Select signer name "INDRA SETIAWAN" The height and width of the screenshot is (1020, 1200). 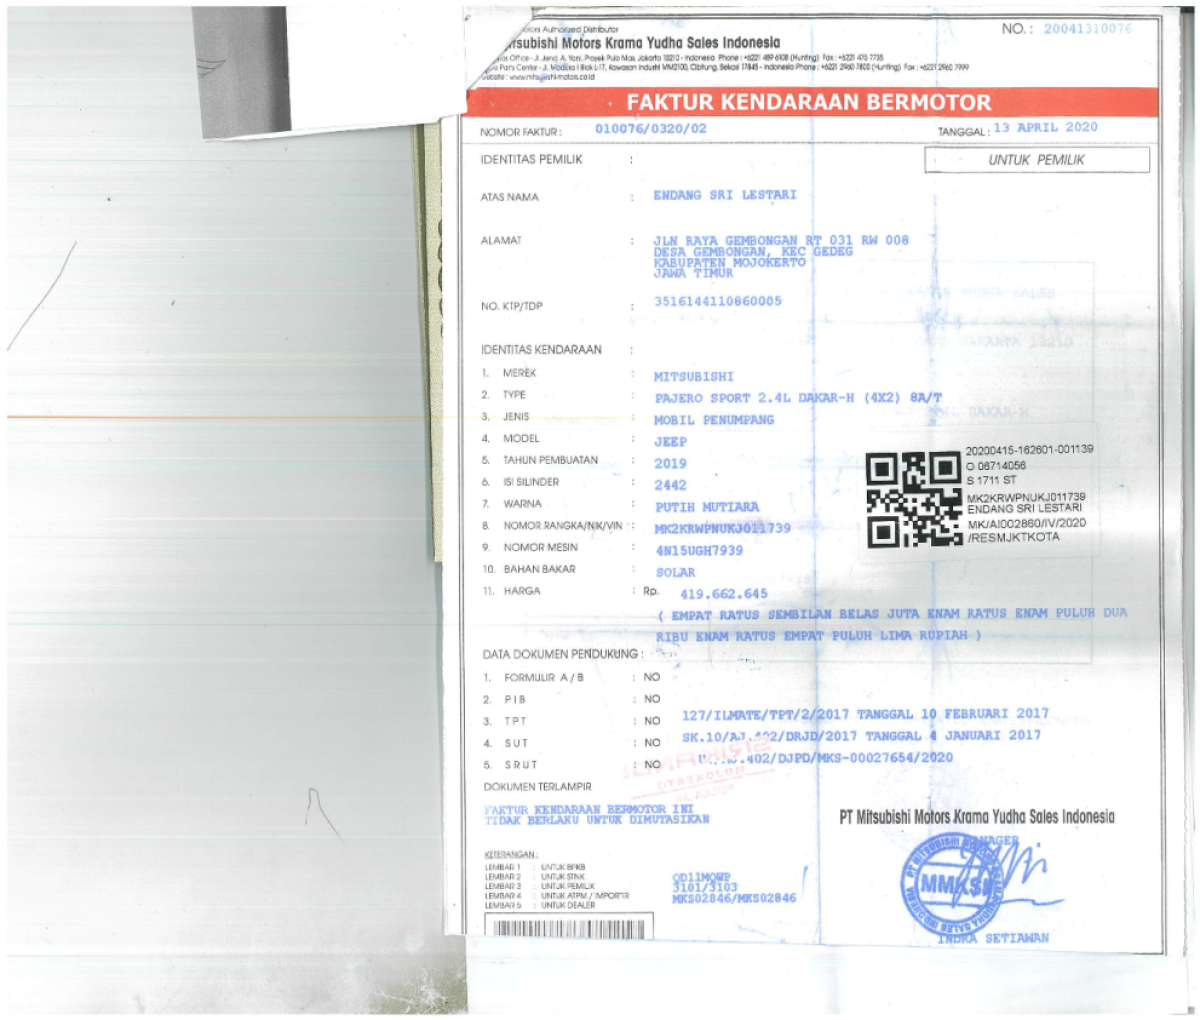click(x=994, y=938)
